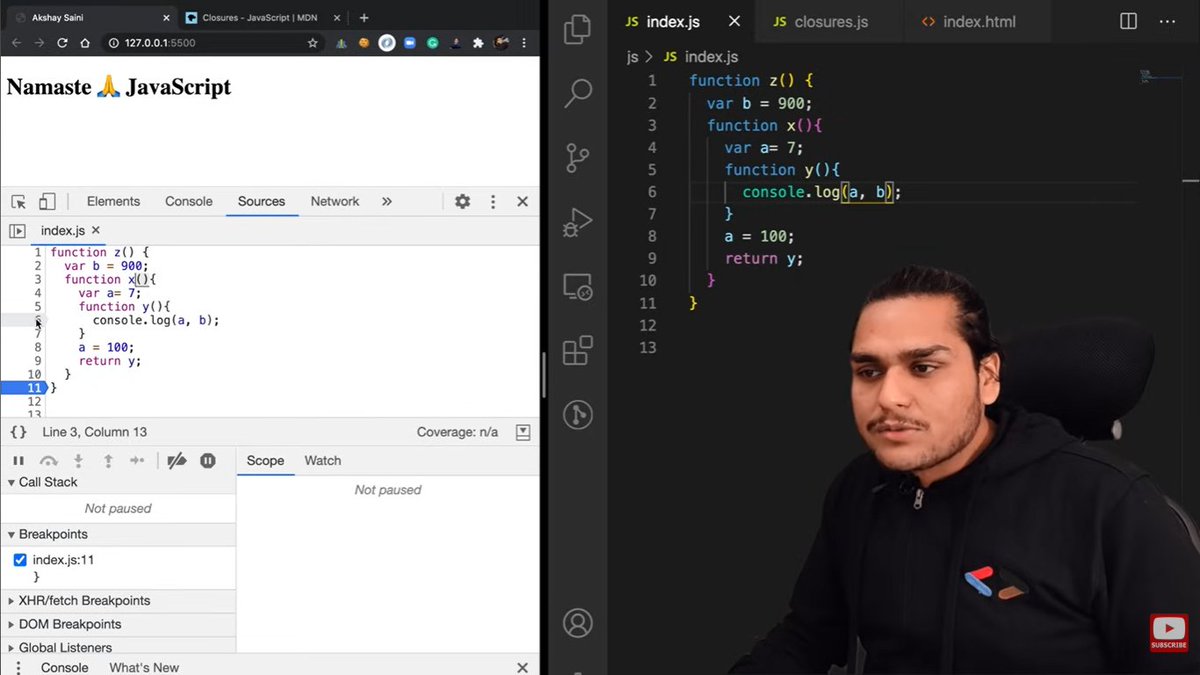
Task: Click DevTools inspect element icon
Action: click(x=18, y=201)
